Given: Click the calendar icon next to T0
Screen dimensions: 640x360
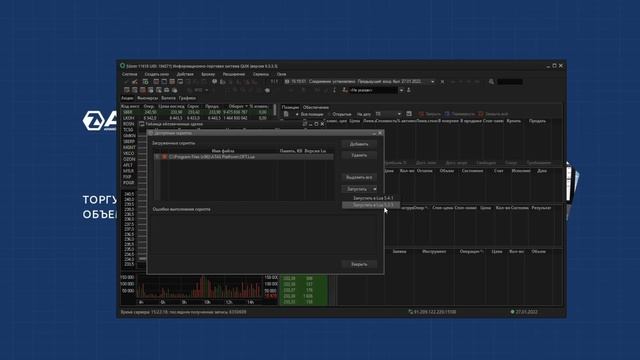Looking at the screenshot, I should click(x=409, y=114).
